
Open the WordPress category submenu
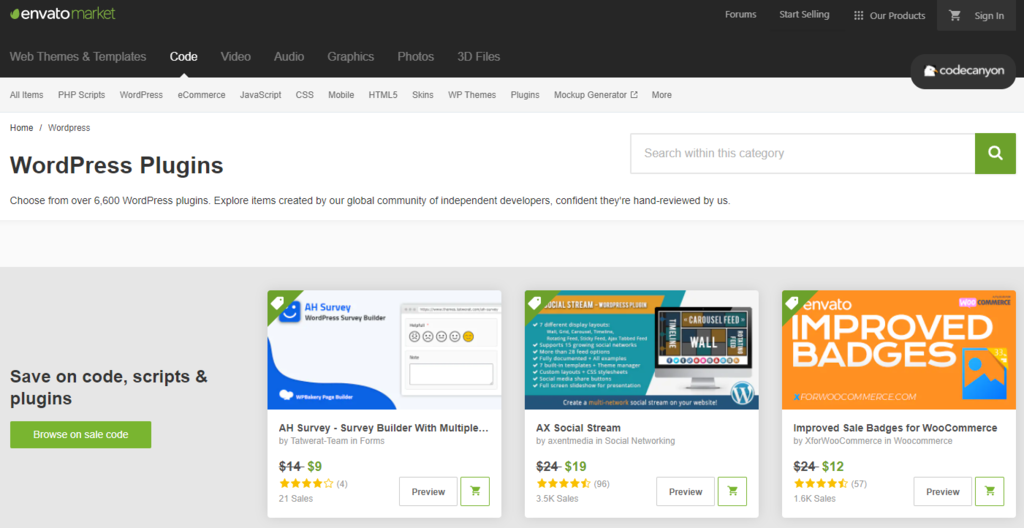tap(141, 95)
